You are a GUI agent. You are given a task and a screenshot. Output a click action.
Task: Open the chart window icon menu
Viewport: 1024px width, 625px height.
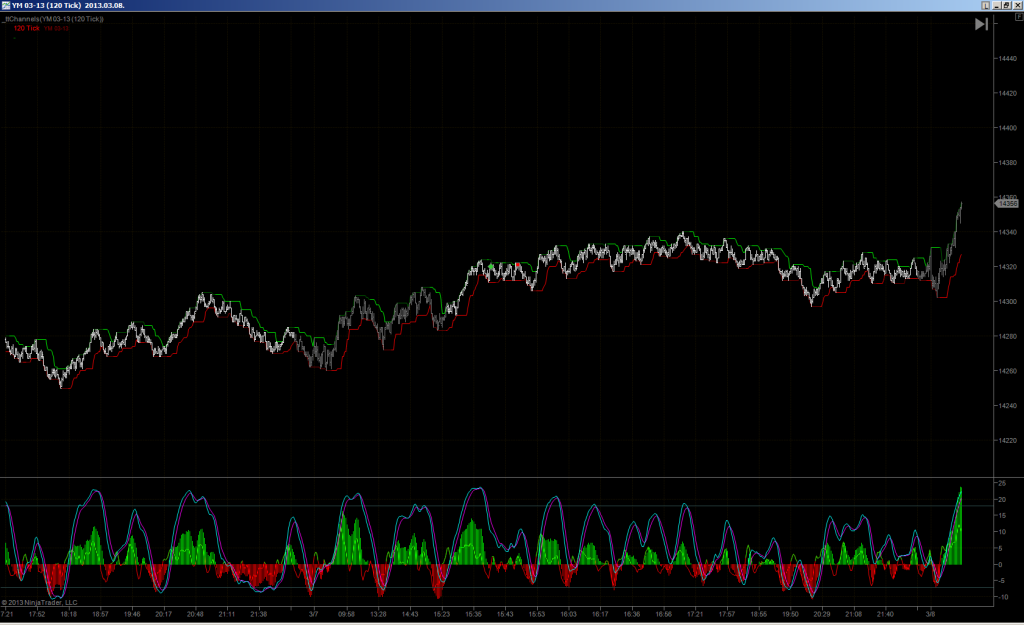[x=6, y=5]
